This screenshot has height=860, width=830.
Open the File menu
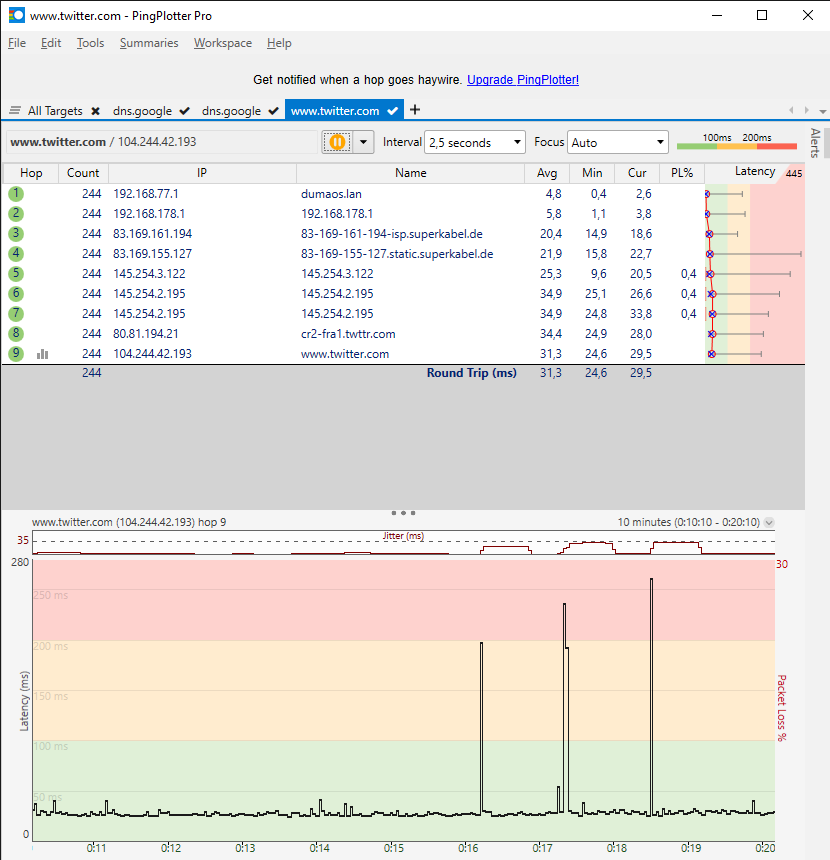(17, 43)
